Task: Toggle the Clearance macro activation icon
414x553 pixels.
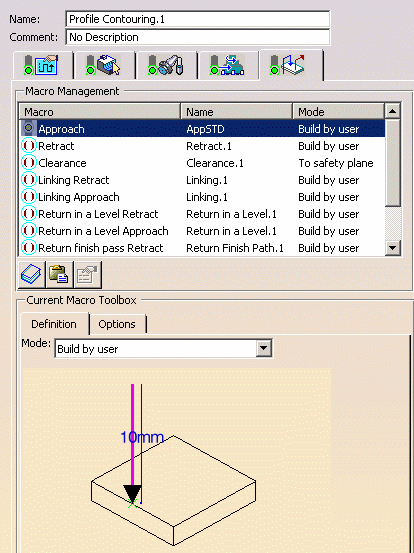Action: click(x=29, y=162)
